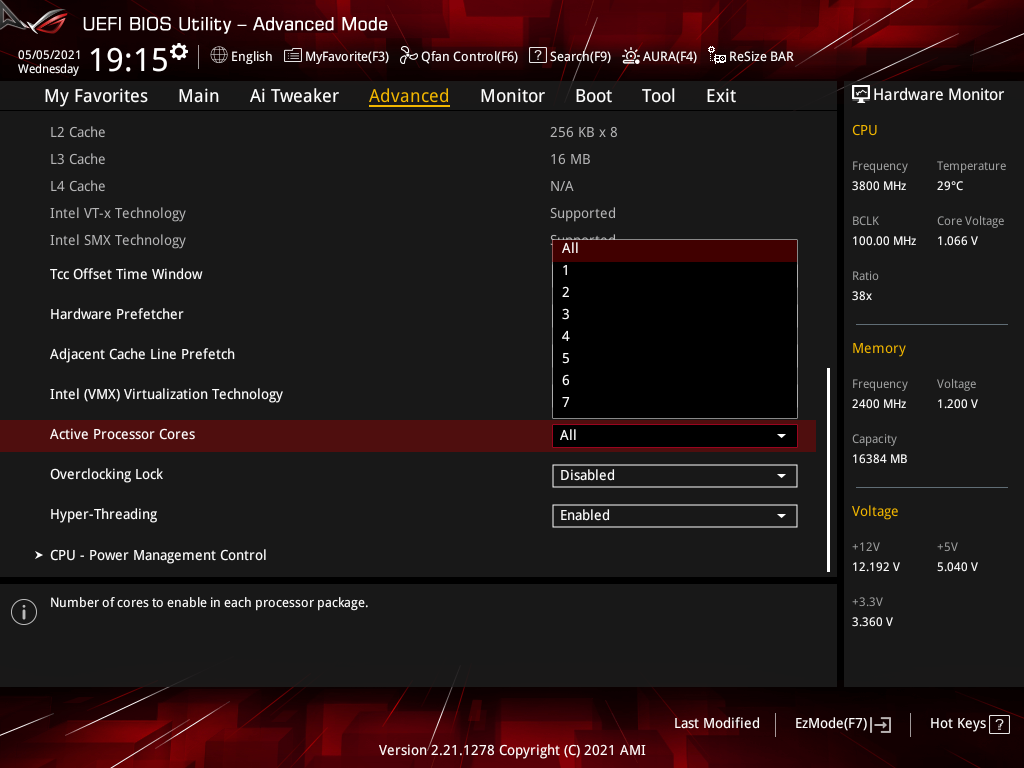The width and height of the screenshot is (1024, 768).
Task: Collapse the Active Processor Cores dropdown
Action: coord(674,435)
